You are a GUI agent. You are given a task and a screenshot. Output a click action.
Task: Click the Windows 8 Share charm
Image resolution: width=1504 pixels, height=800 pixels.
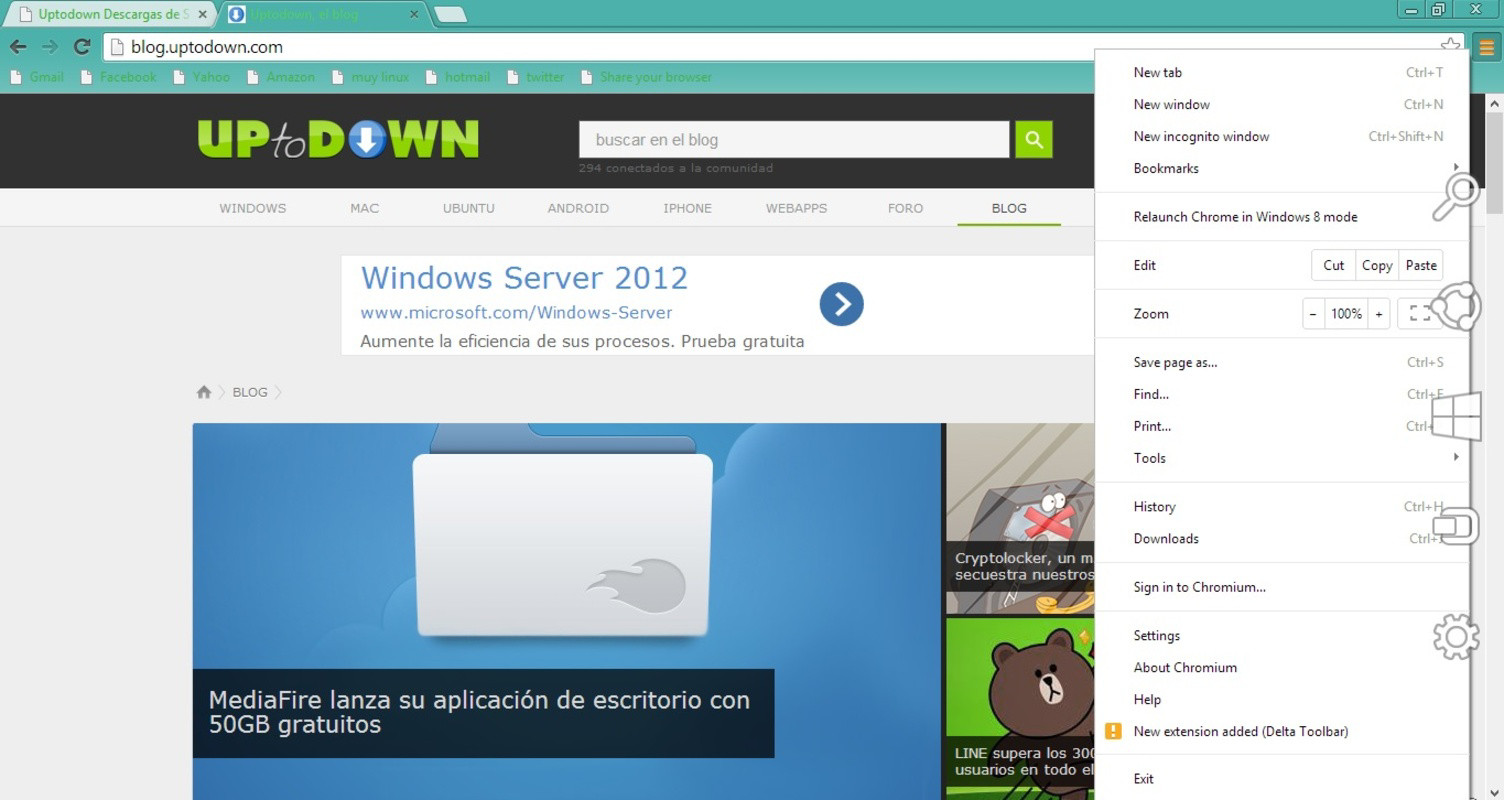[x=1456, y=305]
